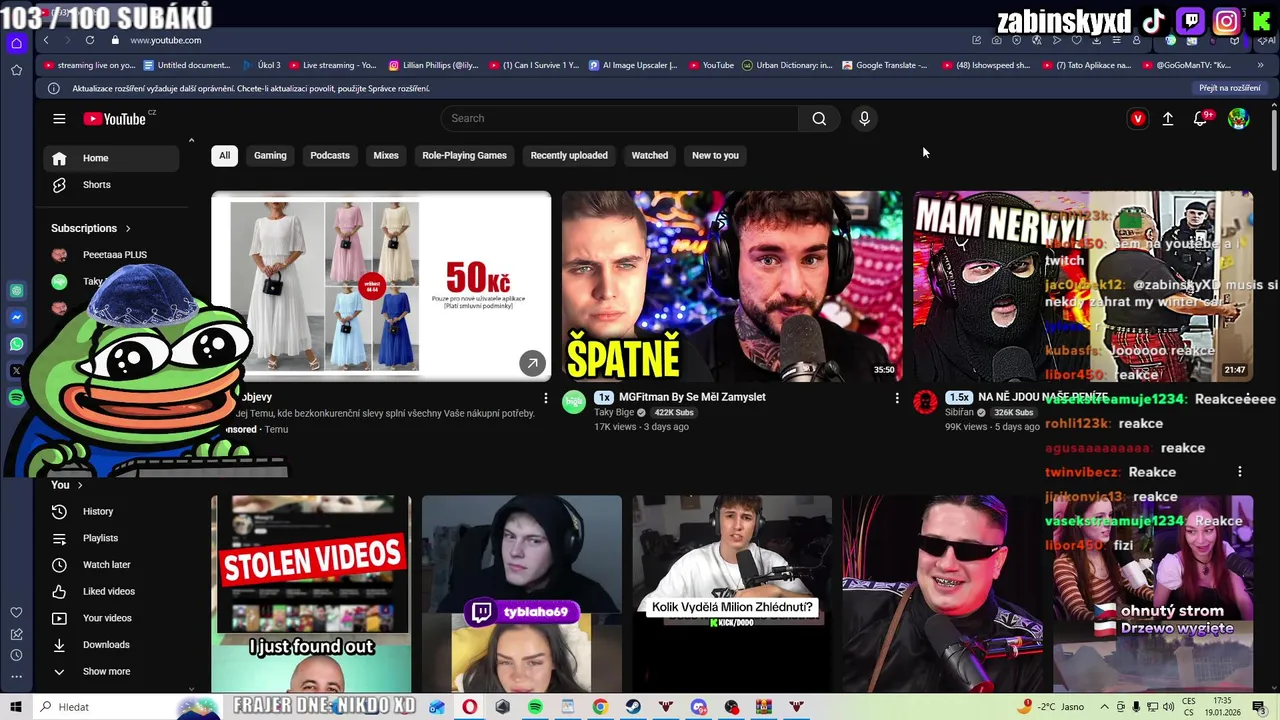
Task: Open the 'MGFitman By Se Měl Zamyslet' title
Action: [x=692, y=397]
